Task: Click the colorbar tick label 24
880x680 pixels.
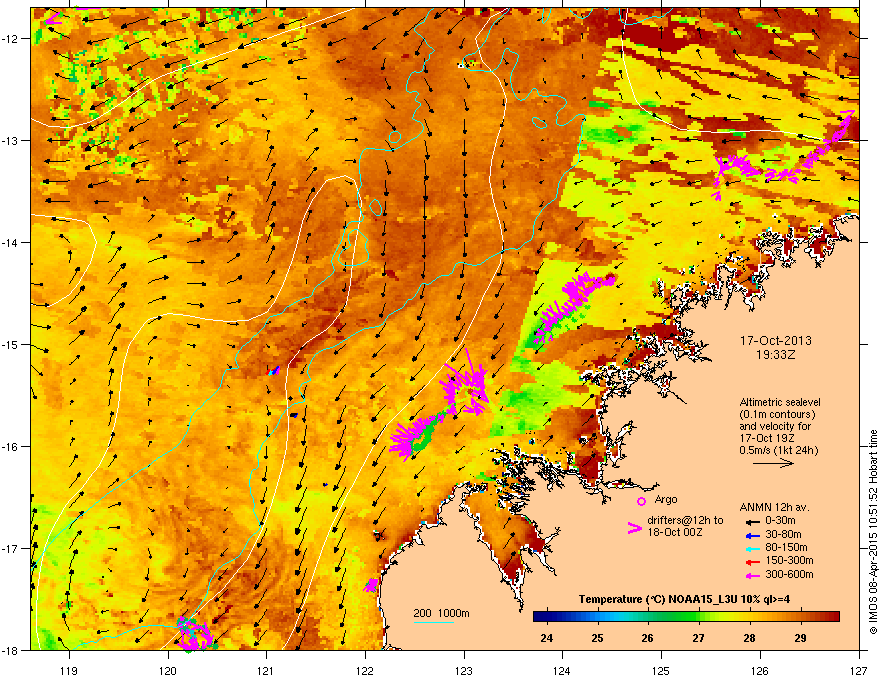Action: (546, 638)
